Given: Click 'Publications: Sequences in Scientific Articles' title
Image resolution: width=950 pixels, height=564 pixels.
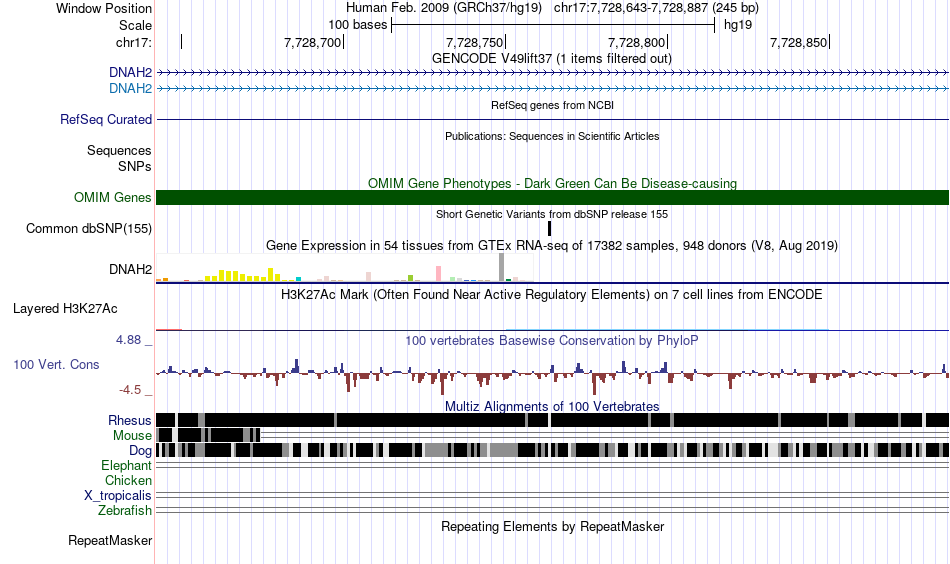Looking at the screenshot, I should tap(552, 136).
